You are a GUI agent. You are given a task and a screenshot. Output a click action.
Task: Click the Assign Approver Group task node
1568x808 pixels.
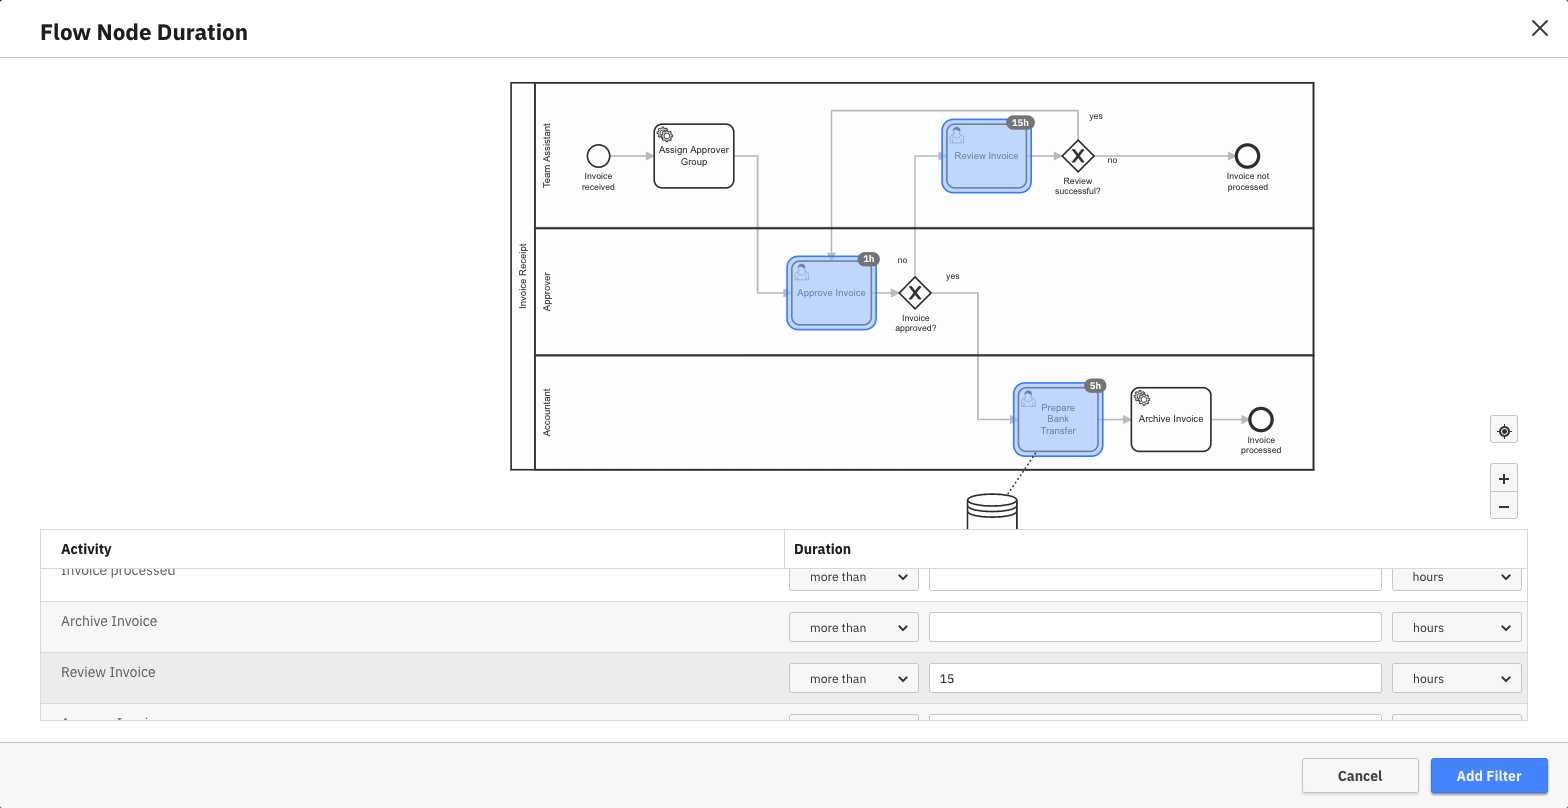(x=694, y=156)
